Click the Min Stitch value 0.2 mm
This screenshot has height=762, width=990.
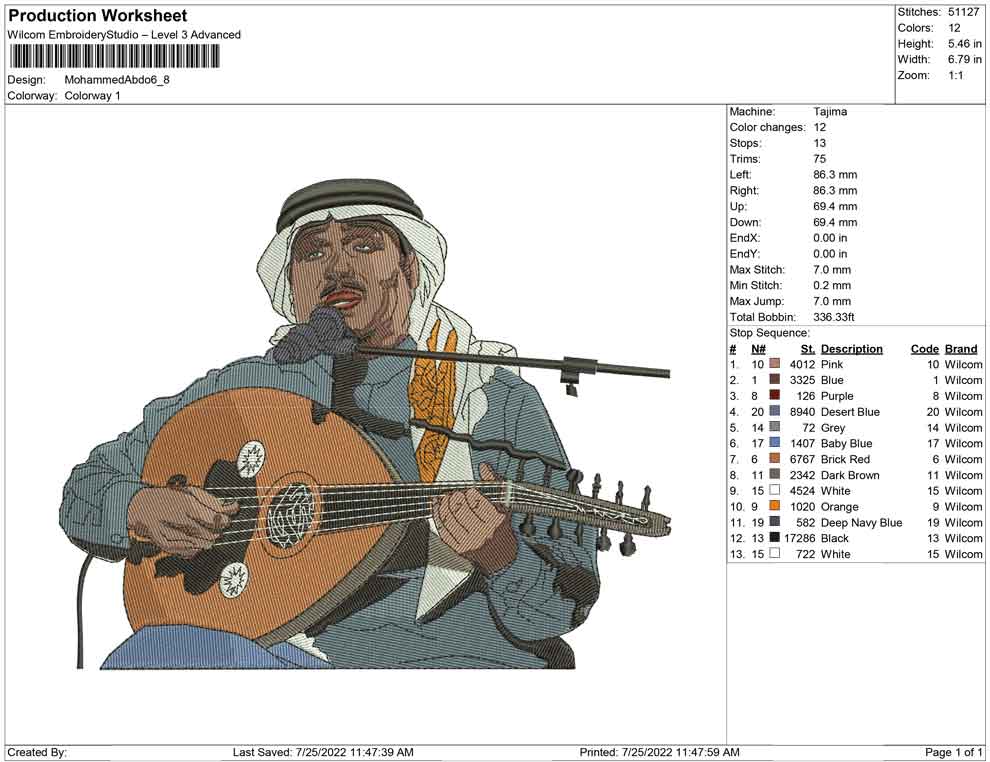pos(832,285)
